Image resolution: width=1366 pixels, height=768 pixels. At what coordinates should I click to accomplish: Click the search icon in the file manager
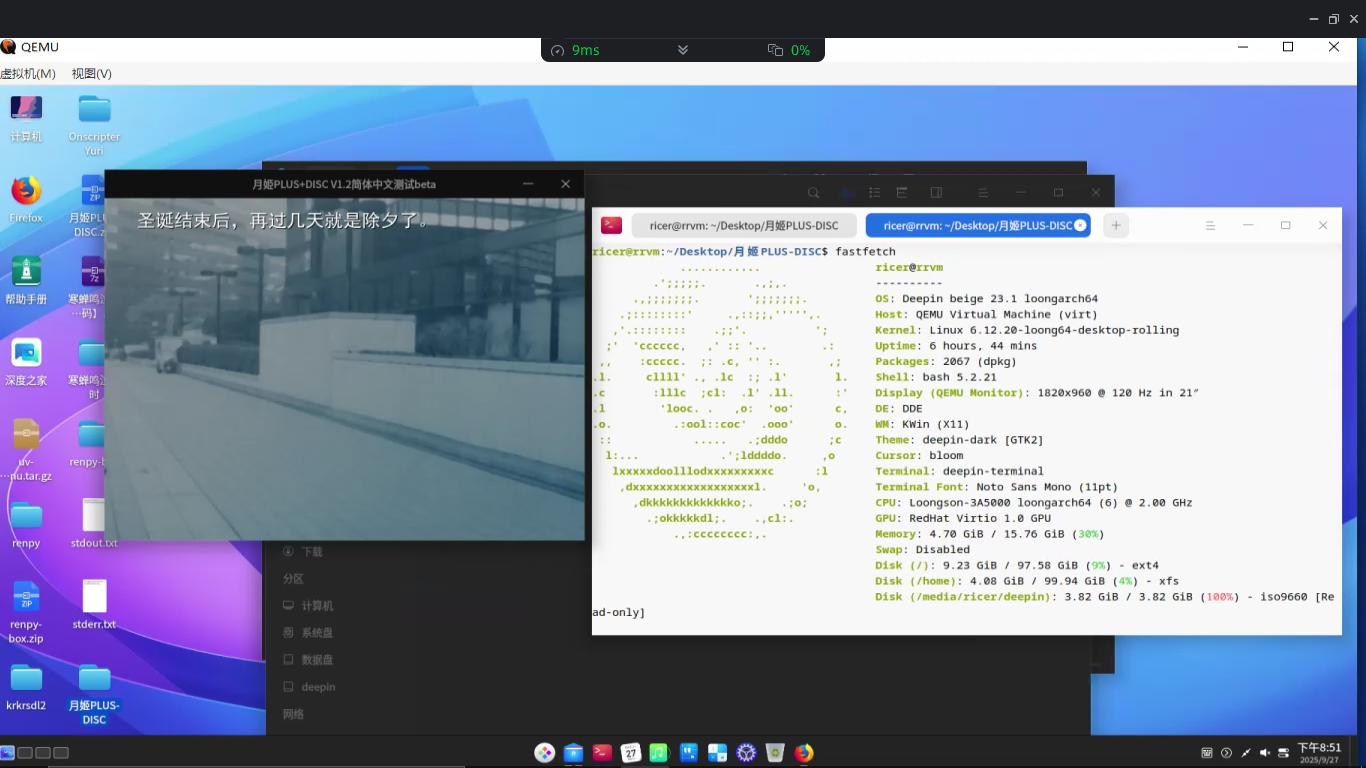(x=814, y=193)
